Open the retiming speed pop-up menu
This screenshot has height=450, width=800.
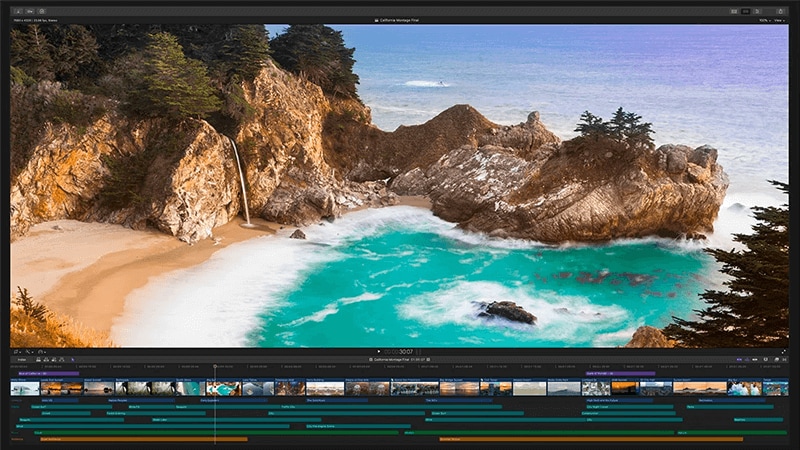pos(41,352)
